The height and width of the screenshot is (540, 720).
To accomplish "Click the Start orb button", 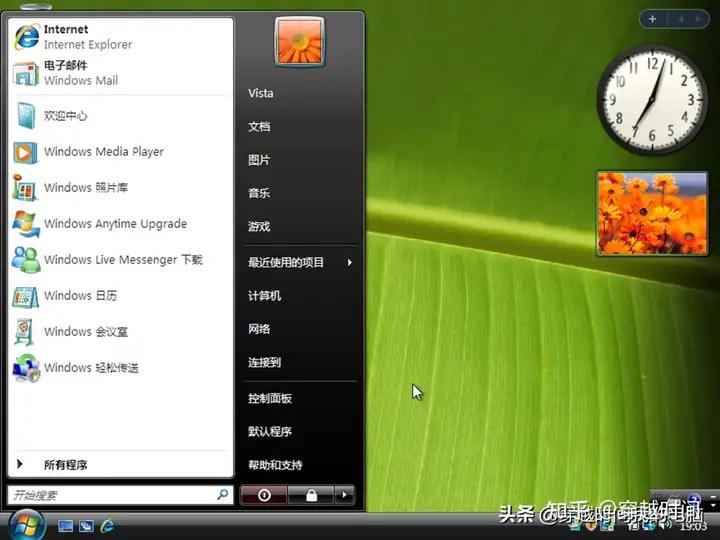I will coord(27,525).
